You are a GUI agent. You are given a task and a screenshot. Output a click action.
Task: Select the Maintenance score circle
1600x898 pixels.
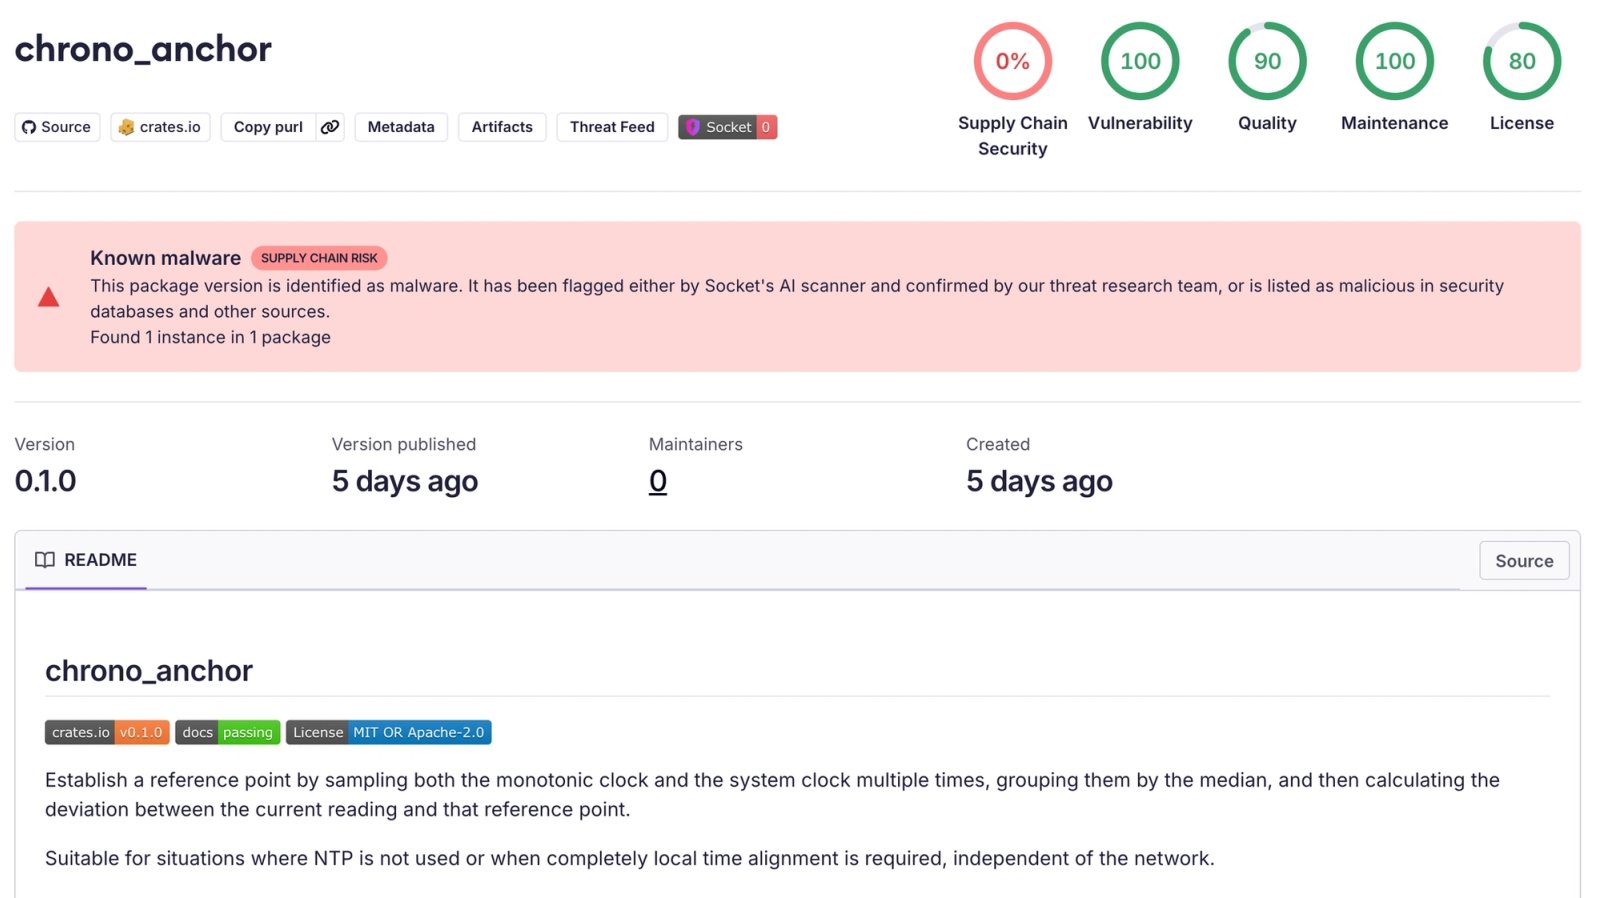tap(1394, 61)
